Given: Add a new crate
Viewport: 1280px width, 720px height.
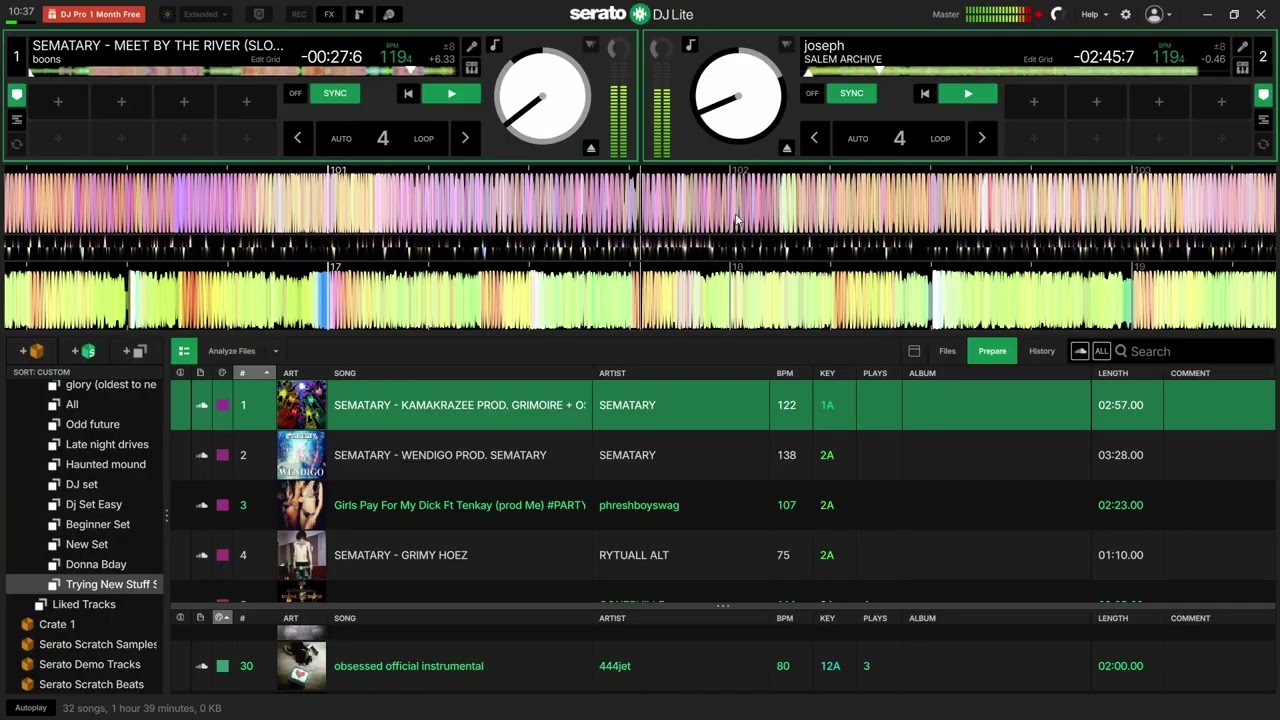Looking at the screenshot, I should tap(32, 351).
